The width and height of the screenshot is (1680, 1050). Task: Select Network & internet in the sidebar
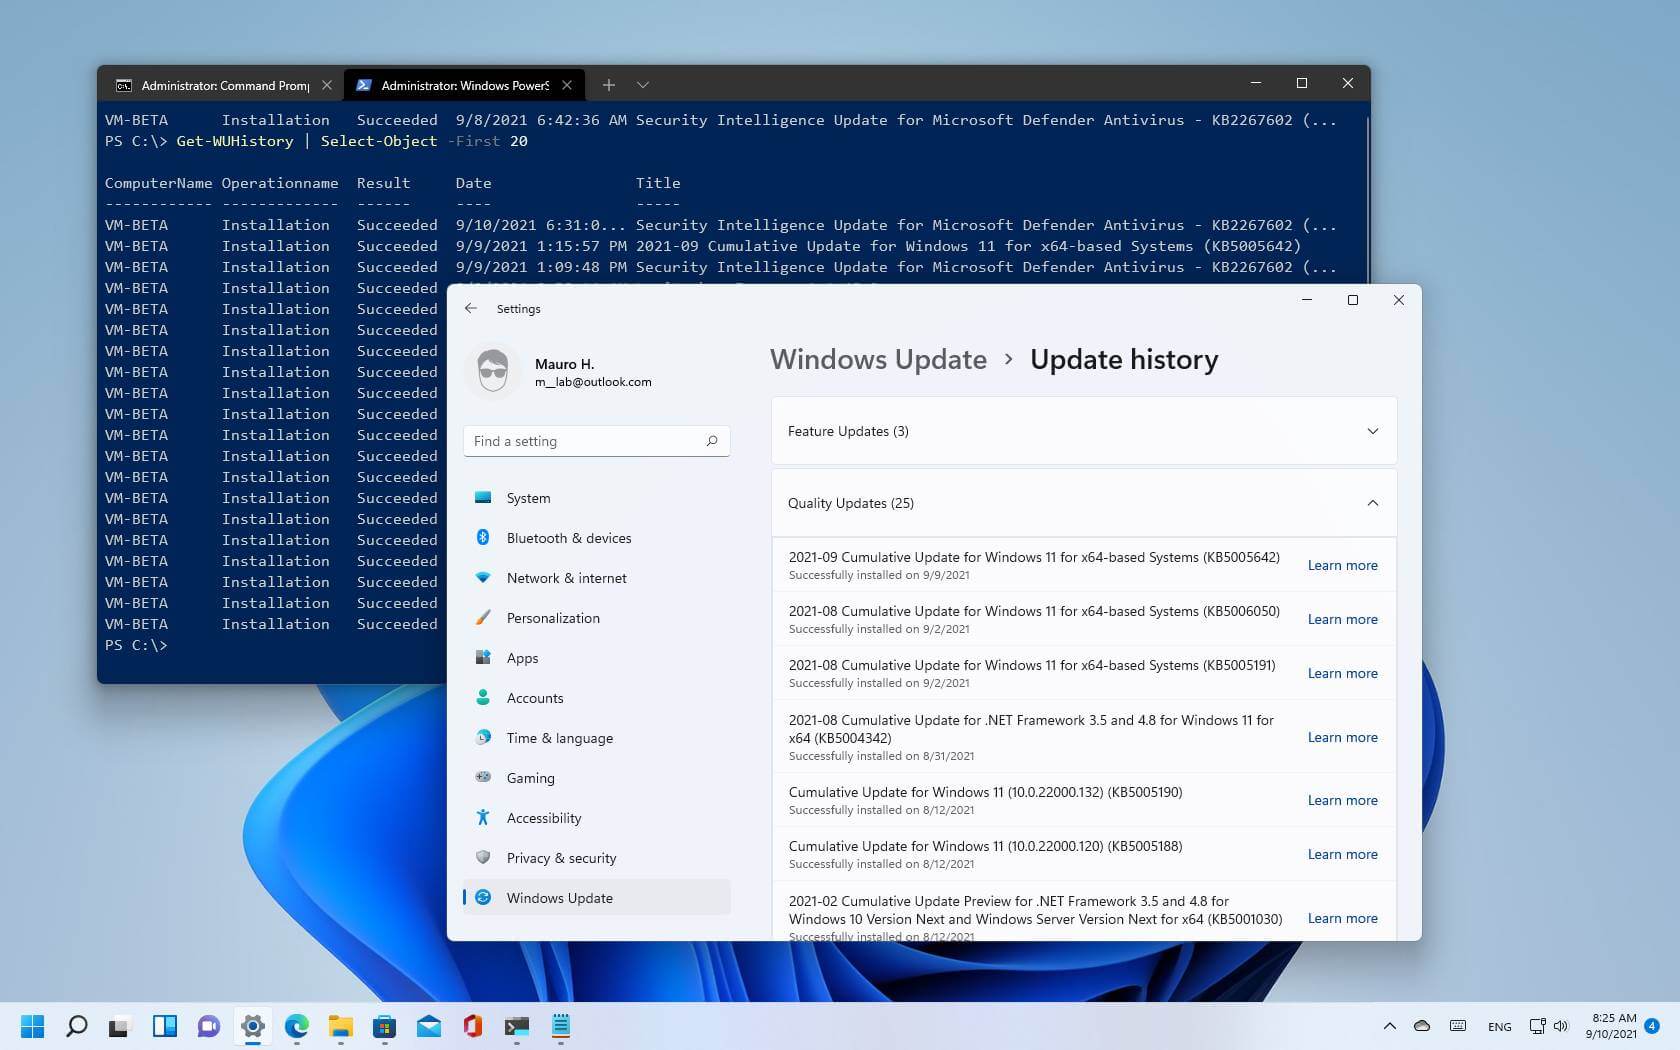coord(566,577)
